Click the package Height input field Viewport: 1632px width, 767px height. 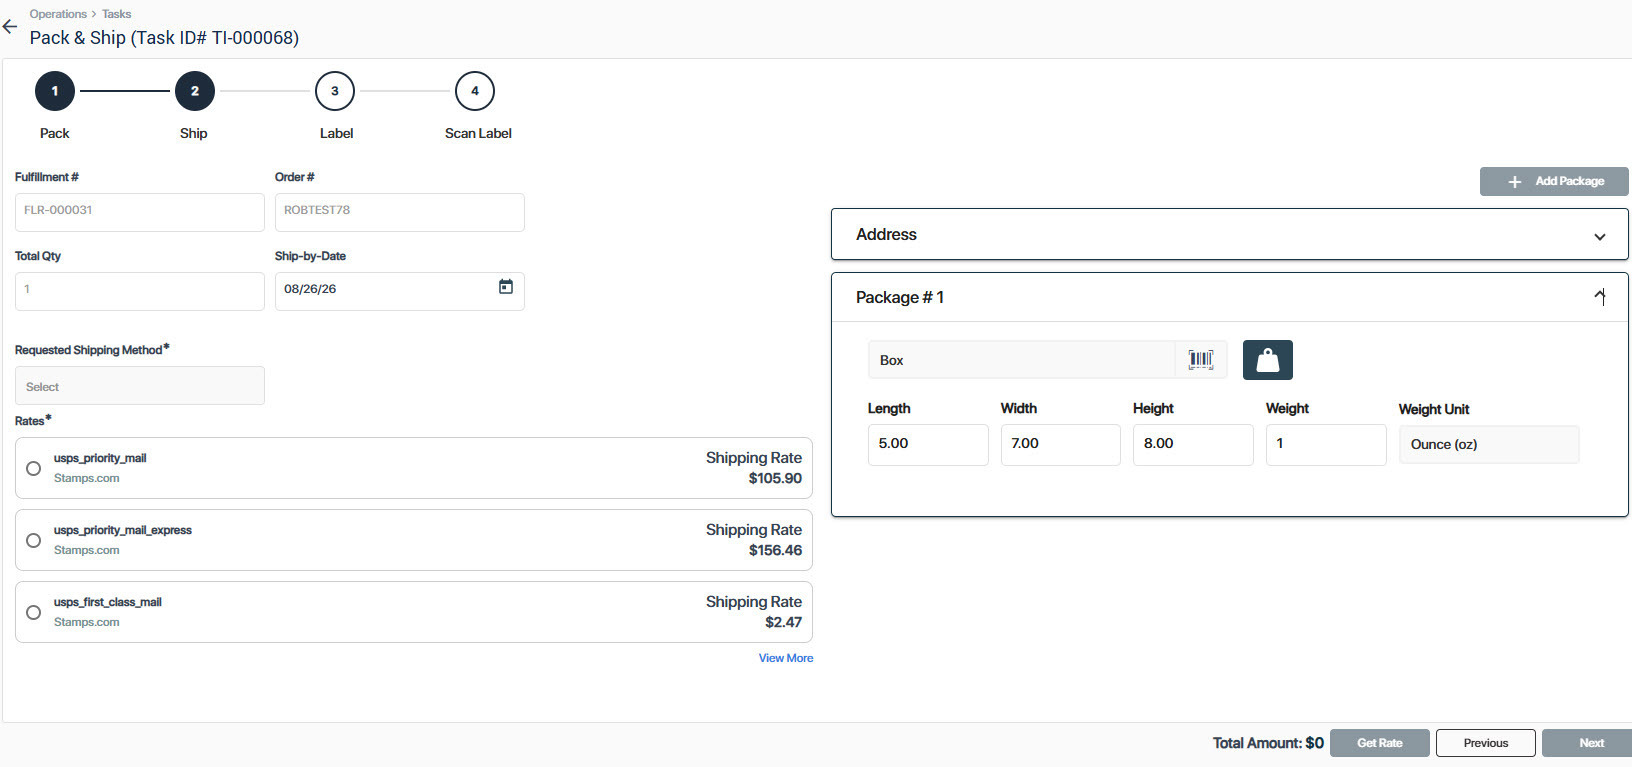click(x=1193, y=444)
